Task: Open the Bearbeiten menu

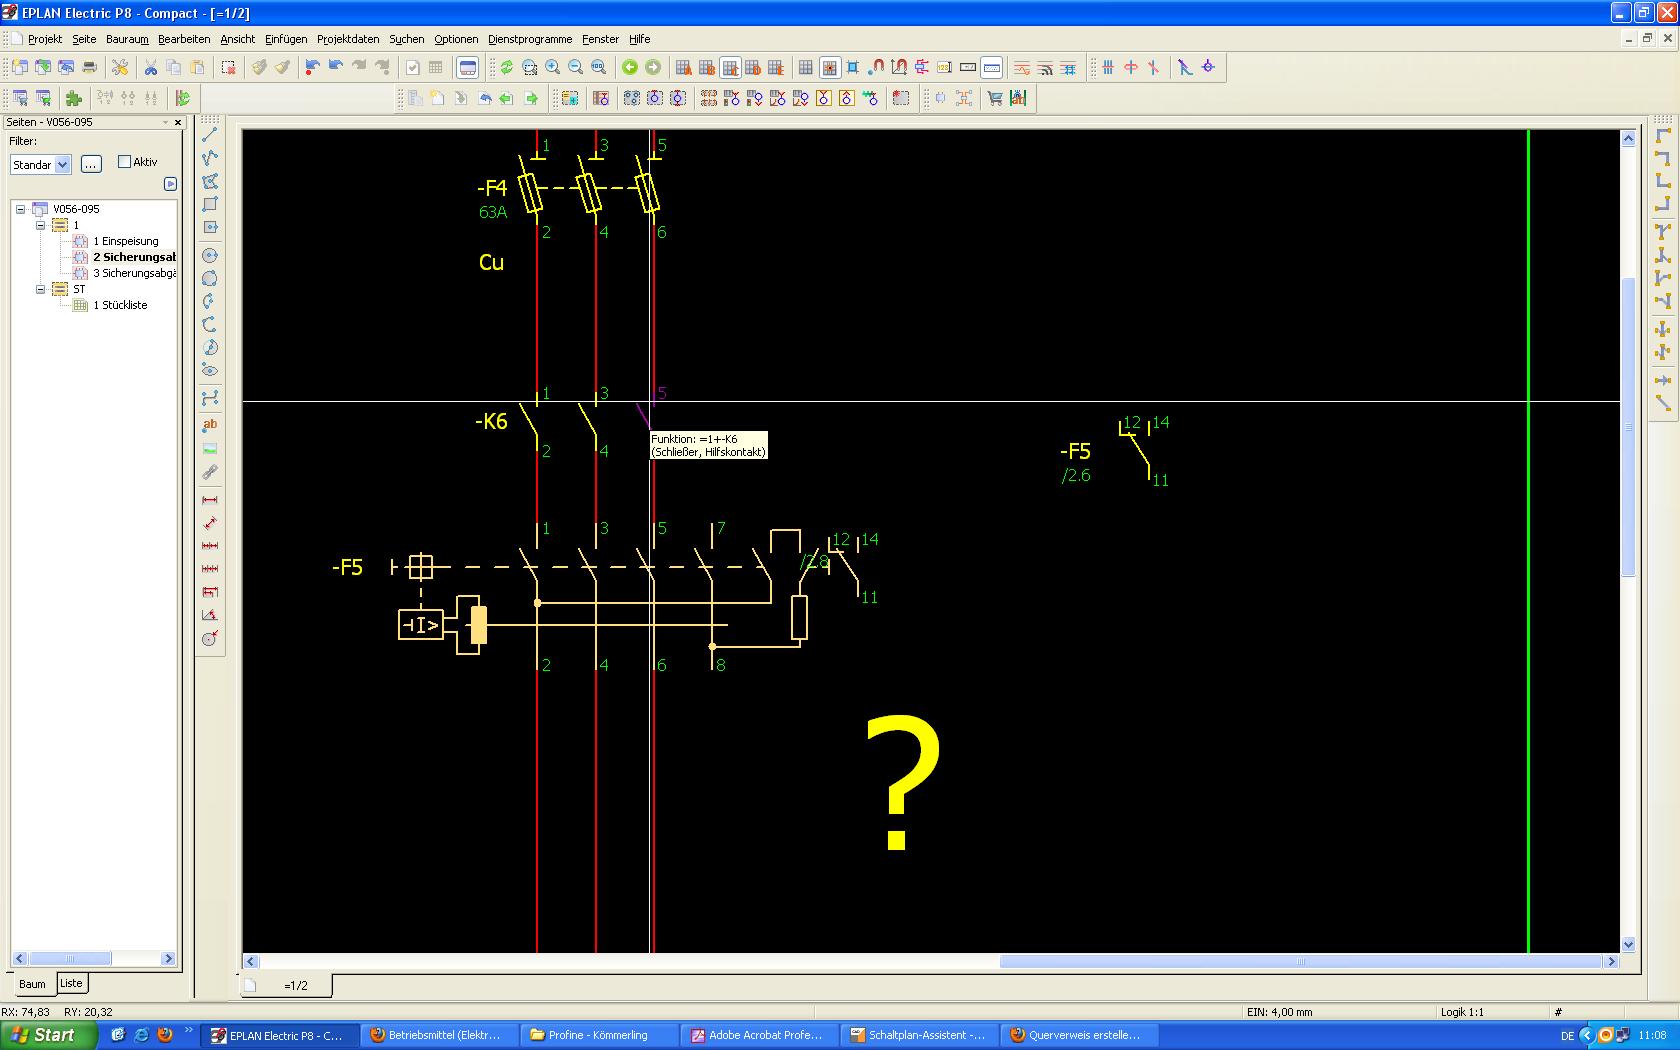Action: (184, 39)
